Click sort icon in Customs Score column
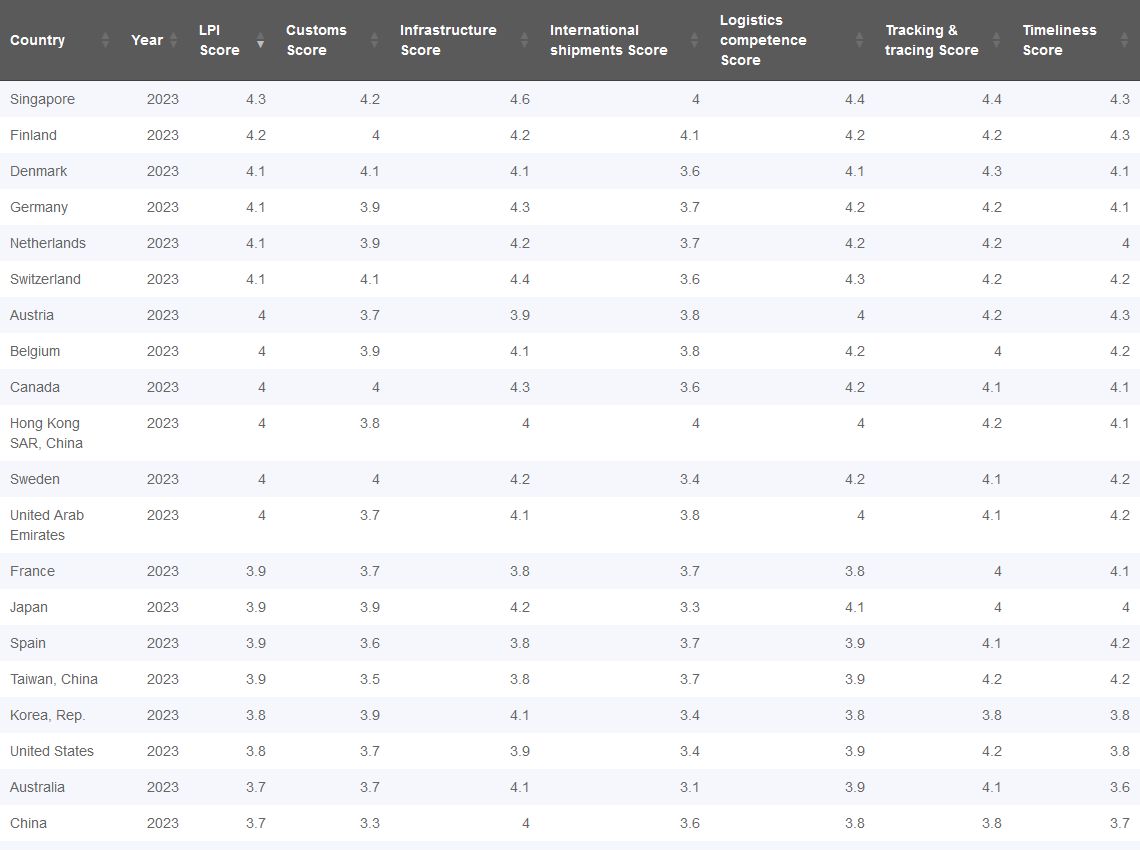1140x850 pixels. click(x=374, y=40)
